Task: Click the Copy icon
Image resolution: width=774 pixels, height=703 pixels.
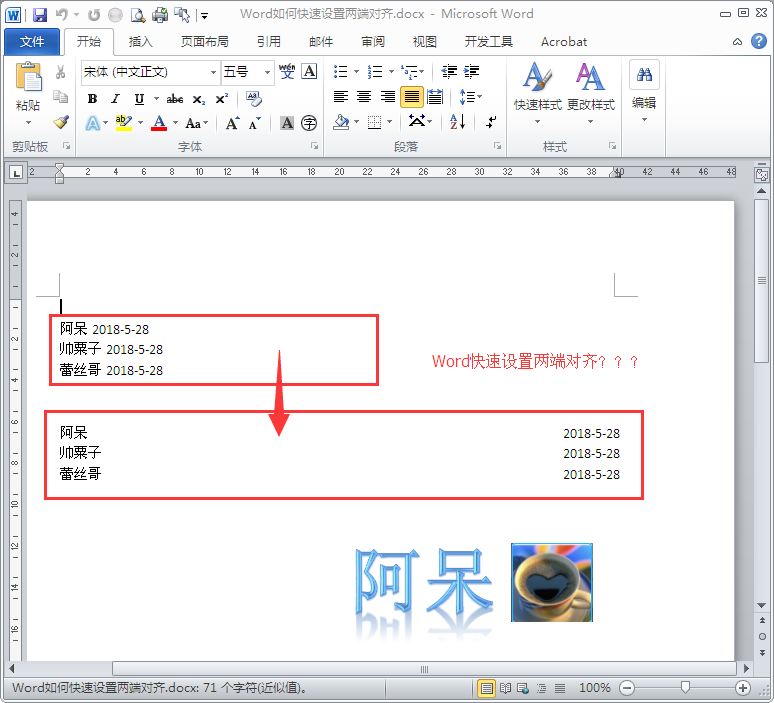Action: click(60, 97)
